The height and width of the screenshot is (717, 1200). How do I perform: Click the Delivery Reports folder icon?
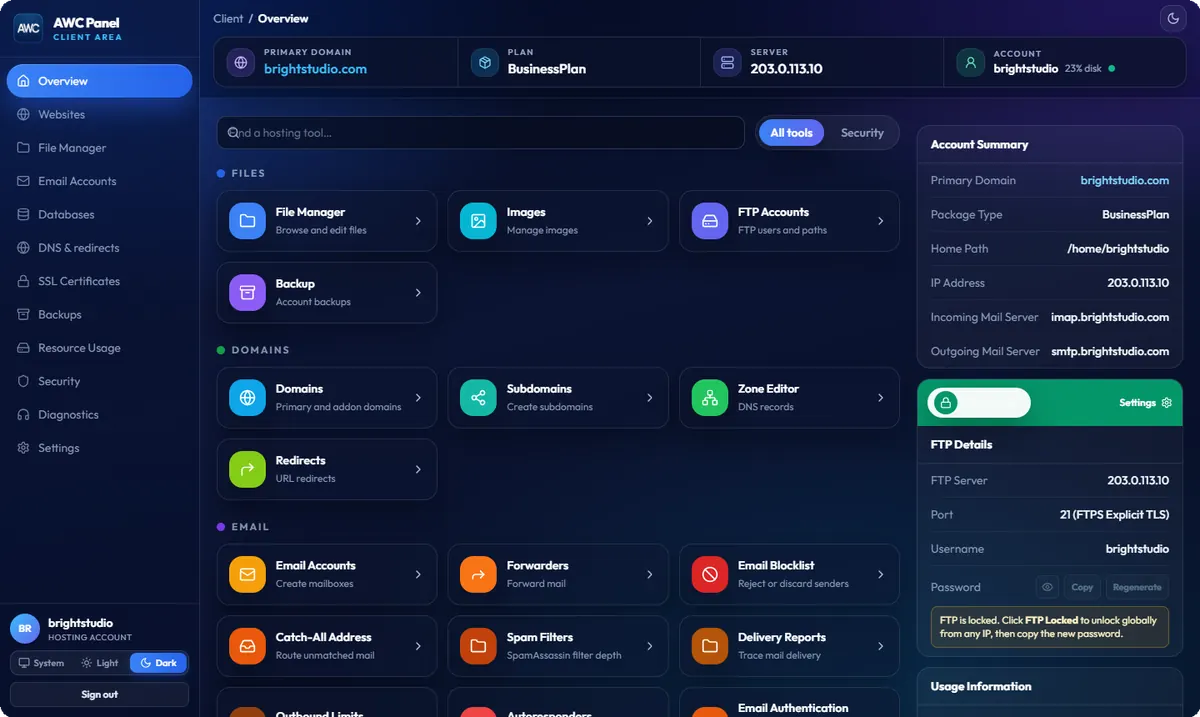[710, 646]
